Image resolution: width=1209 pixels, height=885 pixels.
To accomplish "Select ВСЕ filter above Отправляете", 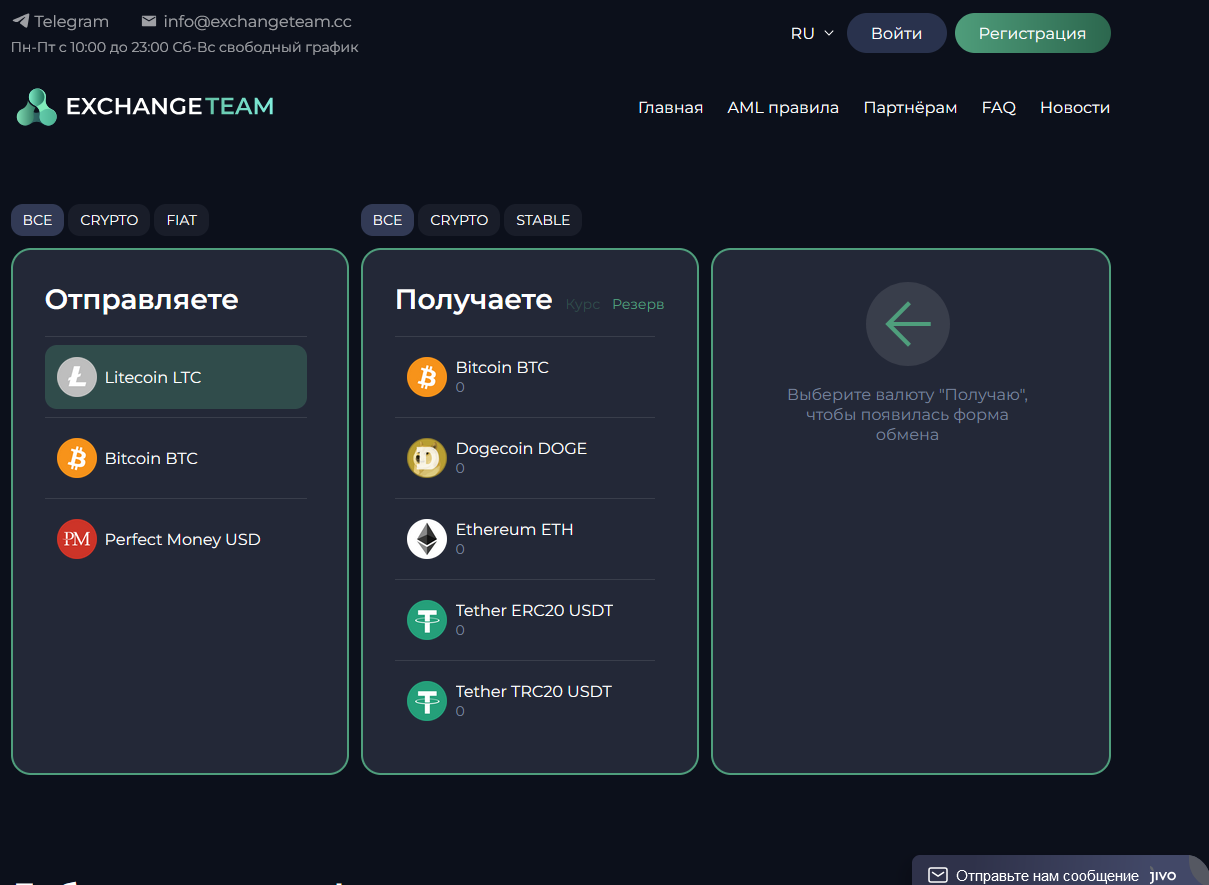I will [37, 220].
